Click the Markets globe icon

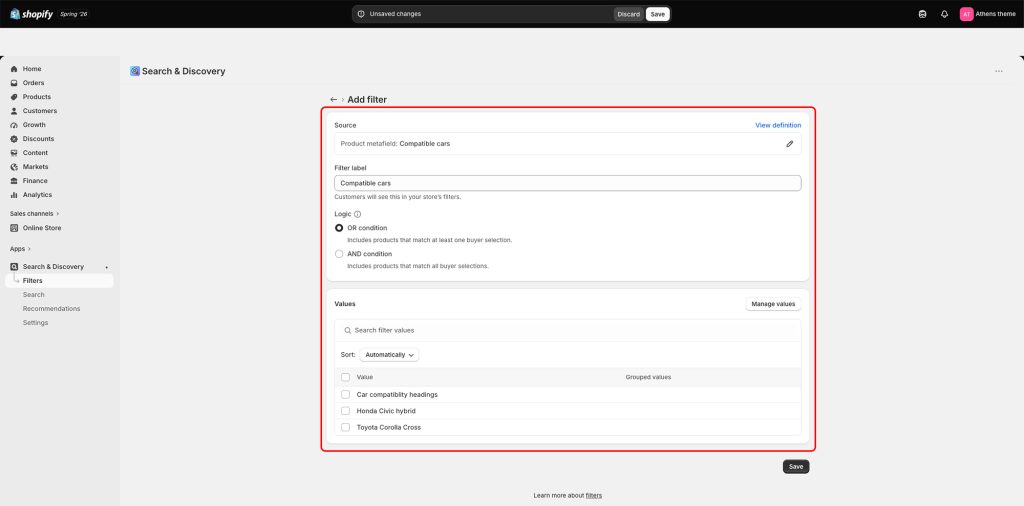tap(14, 167)
